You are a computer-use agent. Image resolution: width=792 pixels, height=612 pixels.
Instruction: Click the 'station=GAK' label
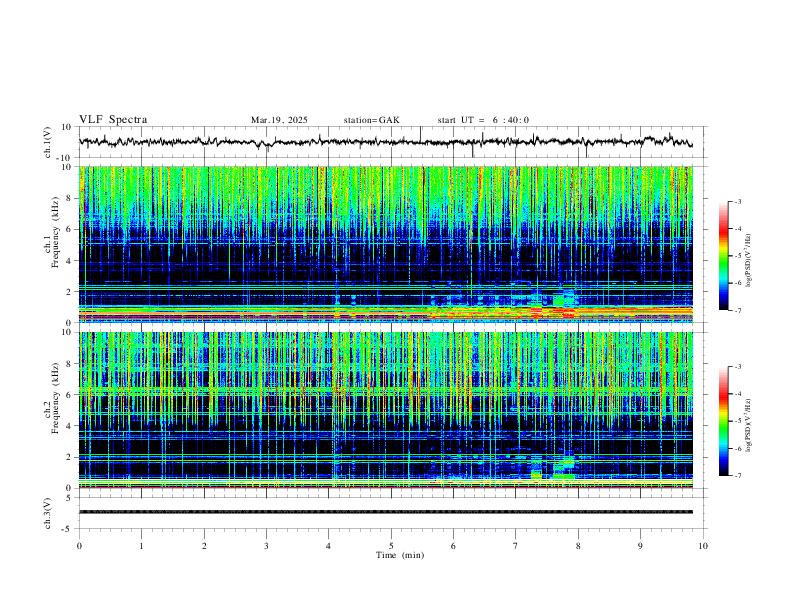point(372,120)
